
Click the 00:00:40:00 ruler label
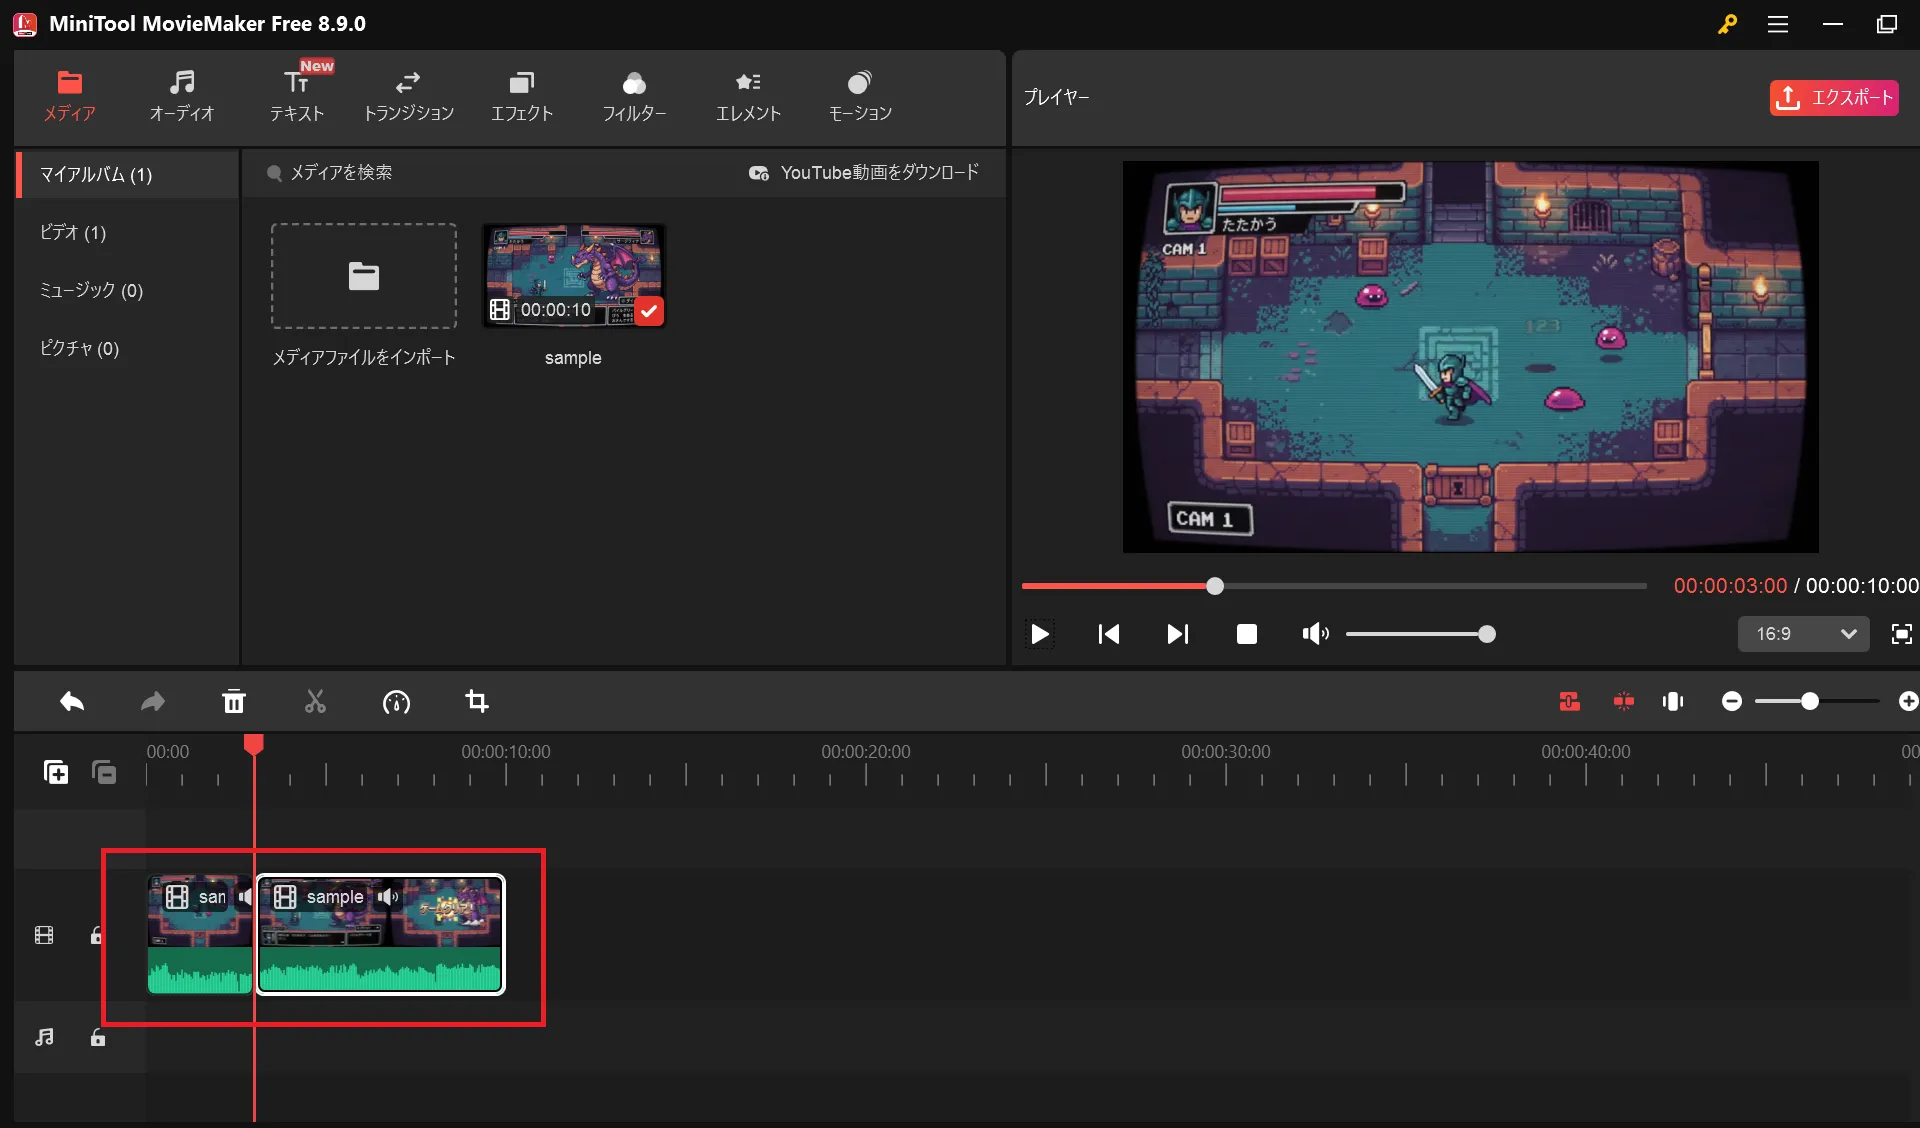1586,752
